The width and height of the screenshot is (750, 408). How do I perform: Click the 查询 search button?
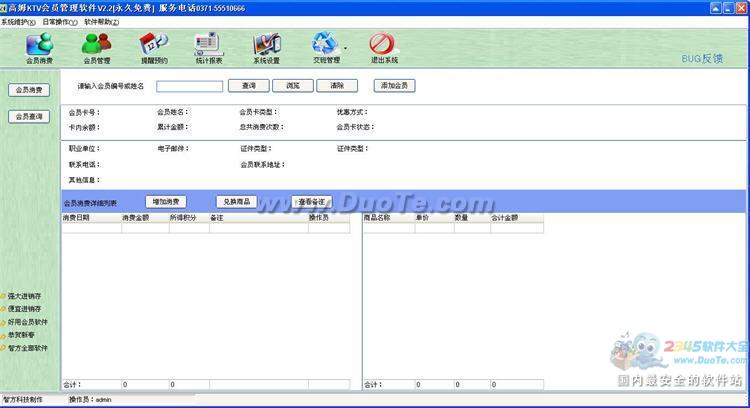(249, 86)
